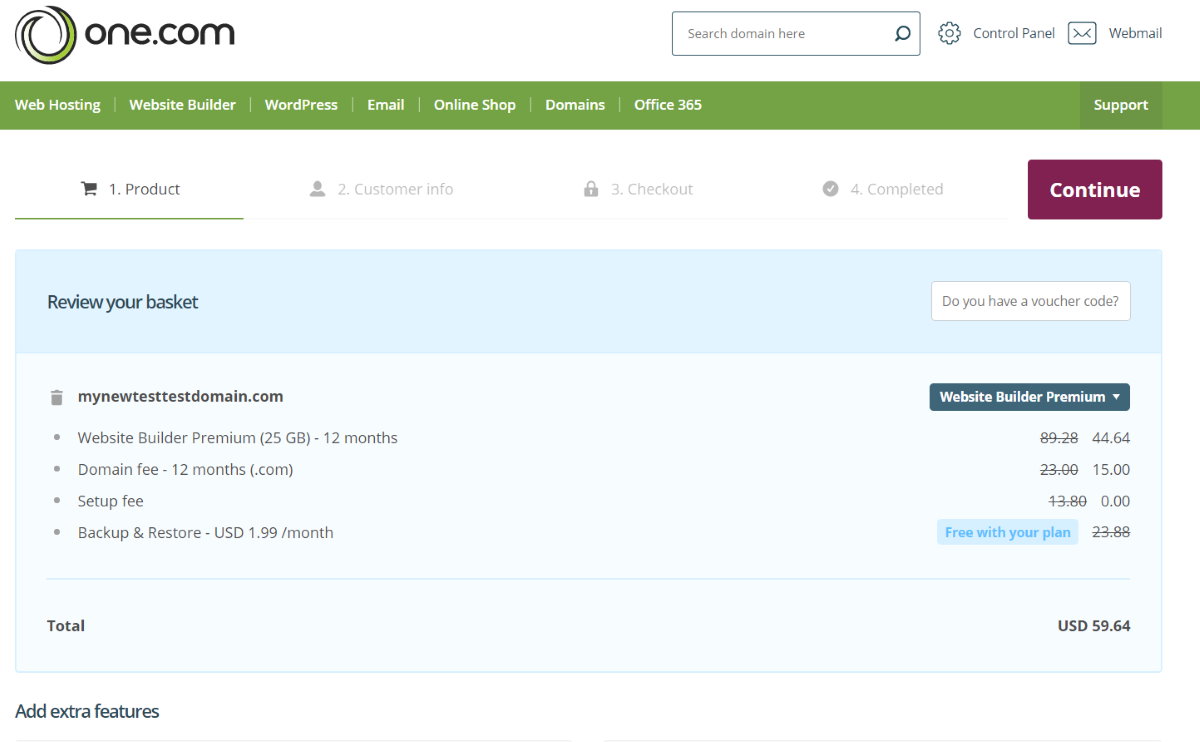Screen dimensions: 1200x742
Task: Click the 15.00 domain fee price
Action: click(x=1111, y=469)
